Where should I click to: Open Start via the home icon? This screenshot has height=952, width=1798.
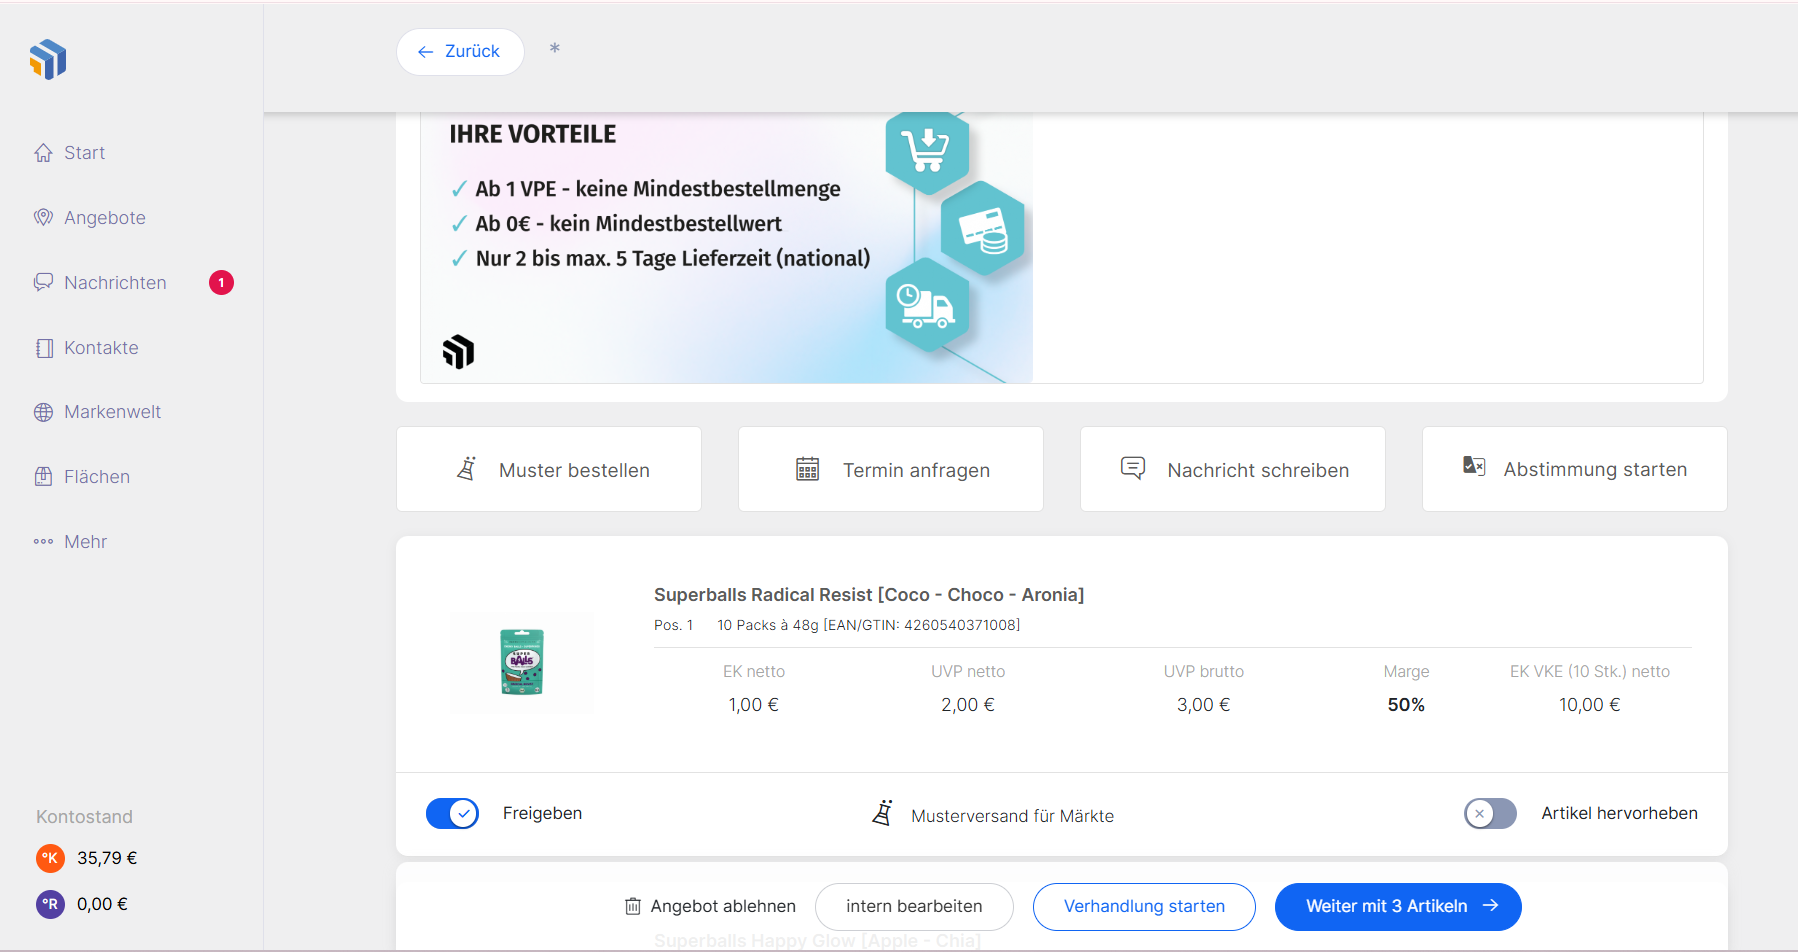[x=43, y=153]
